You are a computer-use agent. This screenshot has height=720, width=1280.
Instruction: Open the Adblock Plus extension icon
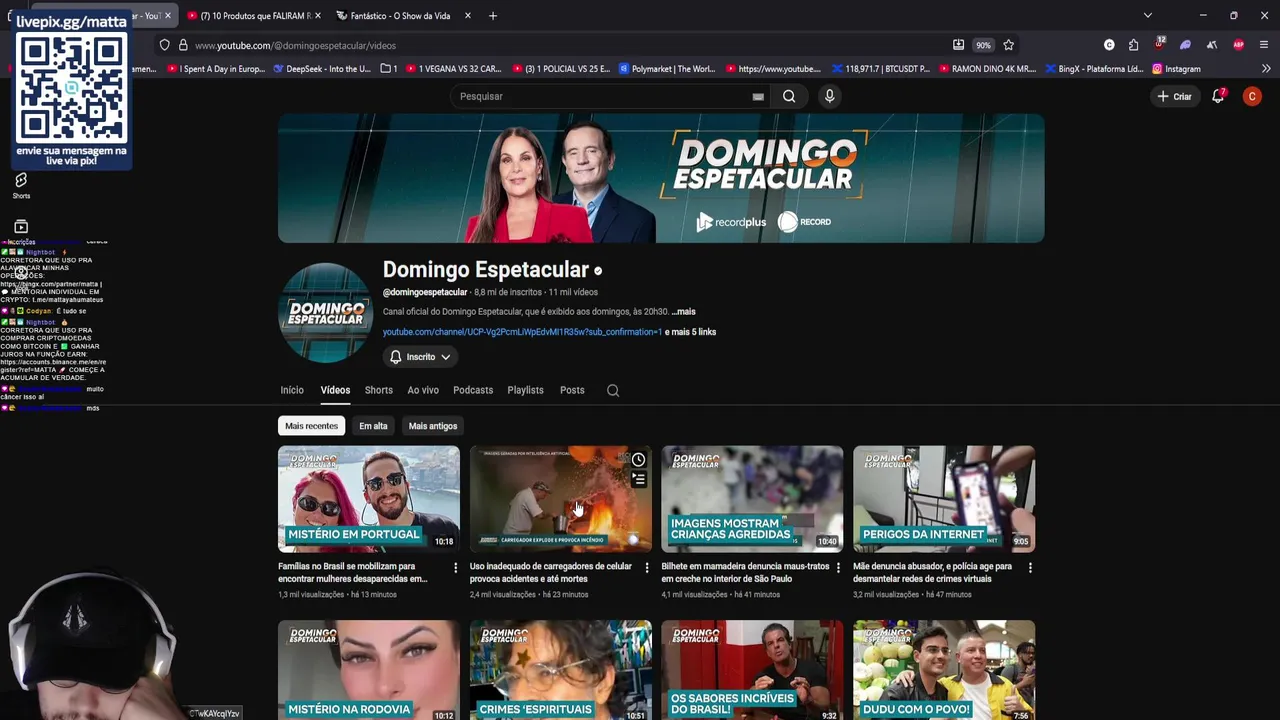[x=1238, y=45]
